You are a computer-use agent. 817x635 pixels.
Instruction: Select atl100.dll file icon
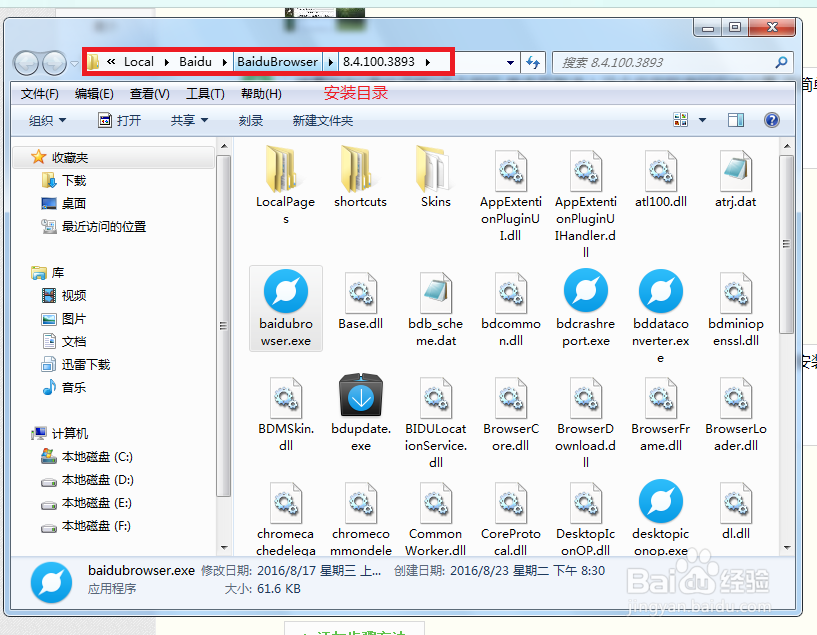click(660, 171)
